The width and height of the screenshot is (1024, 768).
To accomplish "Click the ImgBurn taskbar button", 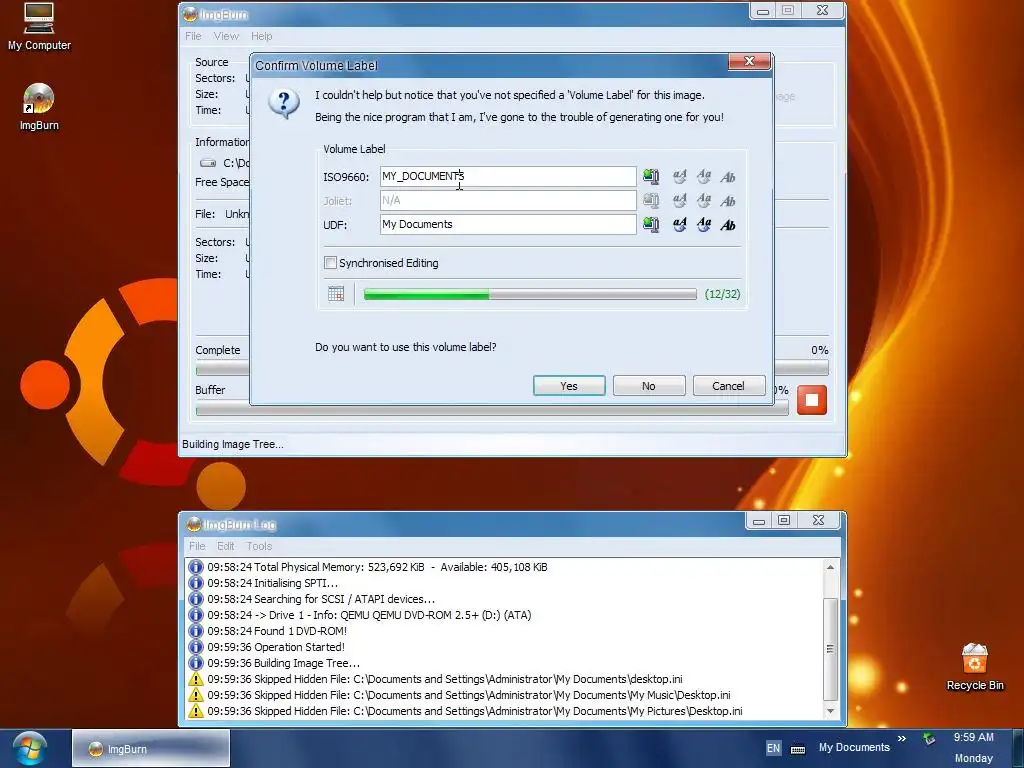I will pos(151,748).
